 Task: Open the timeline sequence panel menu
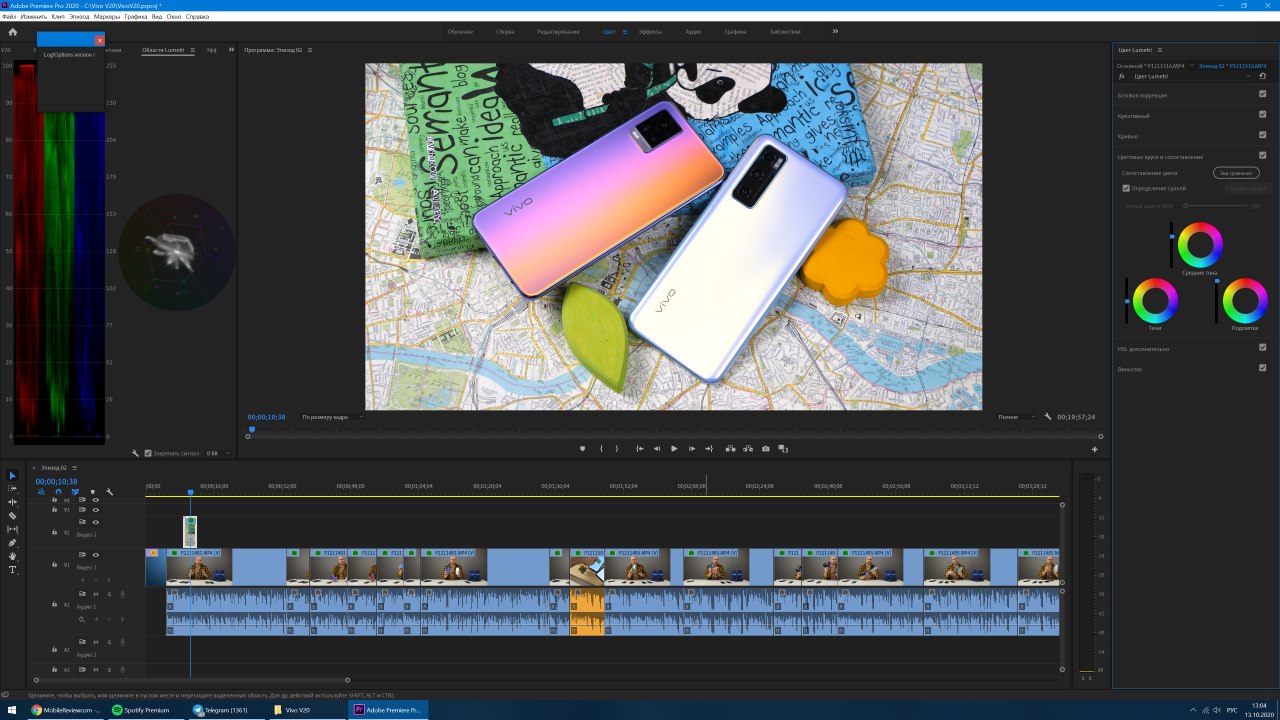point(75,467)
